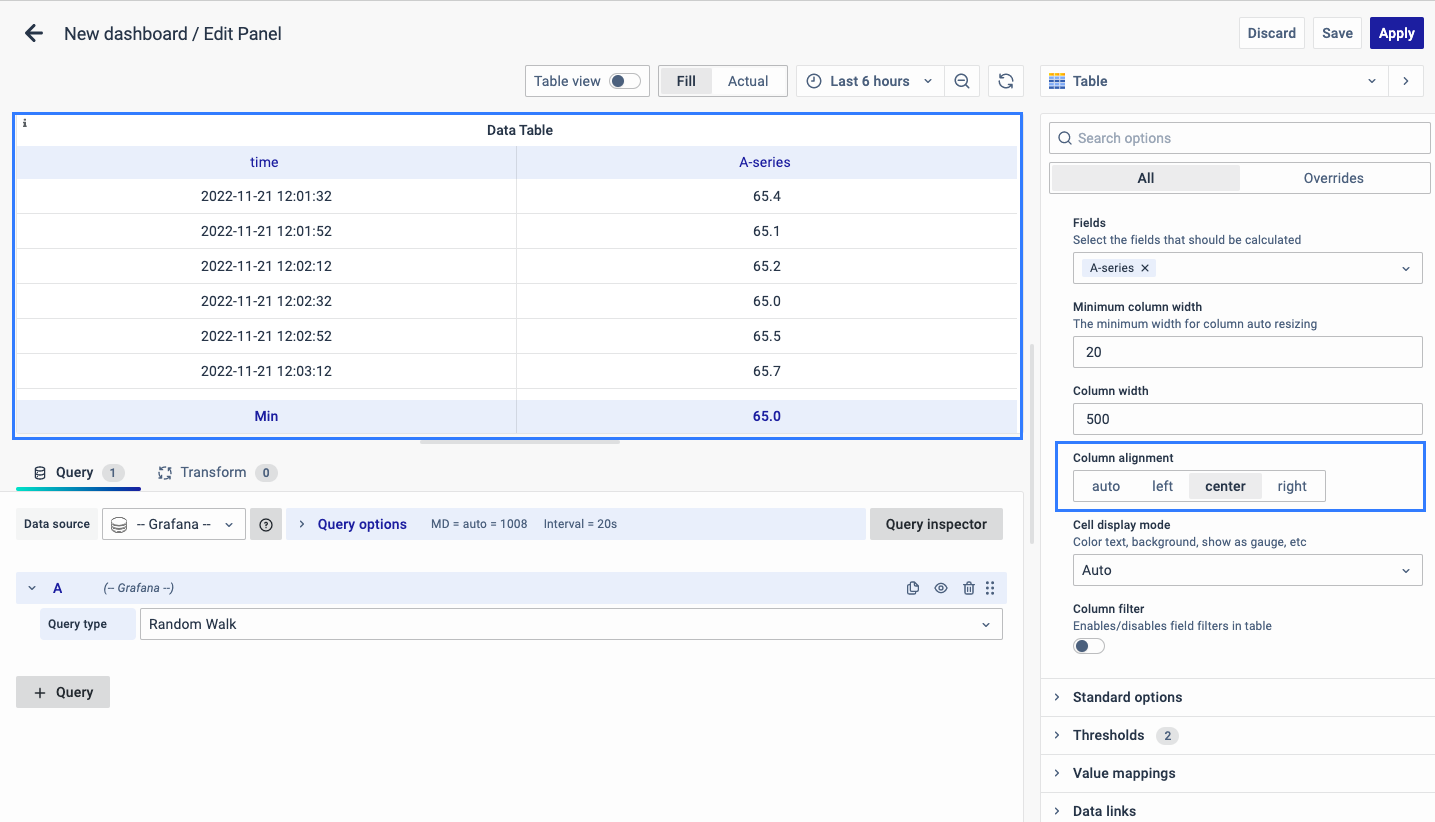Click the back arrow icon
The image size is (1435, 822).
click(34, 33)
